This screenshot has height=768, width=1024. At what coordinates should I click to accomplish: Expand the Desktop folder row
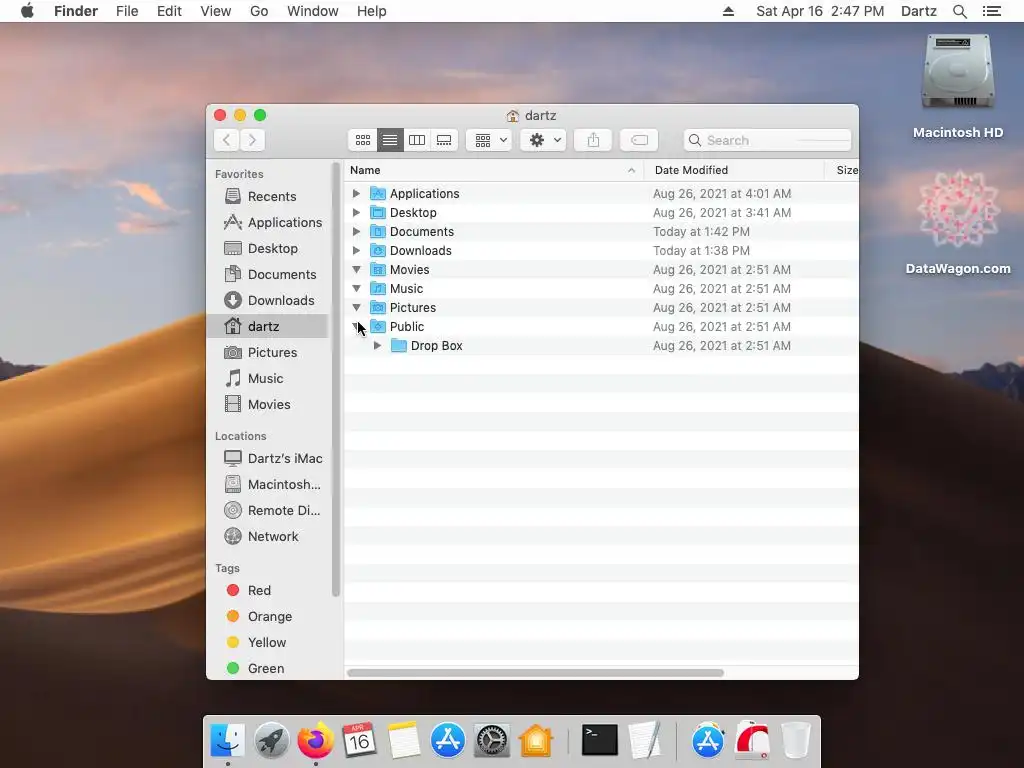click(x=357, y=212)
